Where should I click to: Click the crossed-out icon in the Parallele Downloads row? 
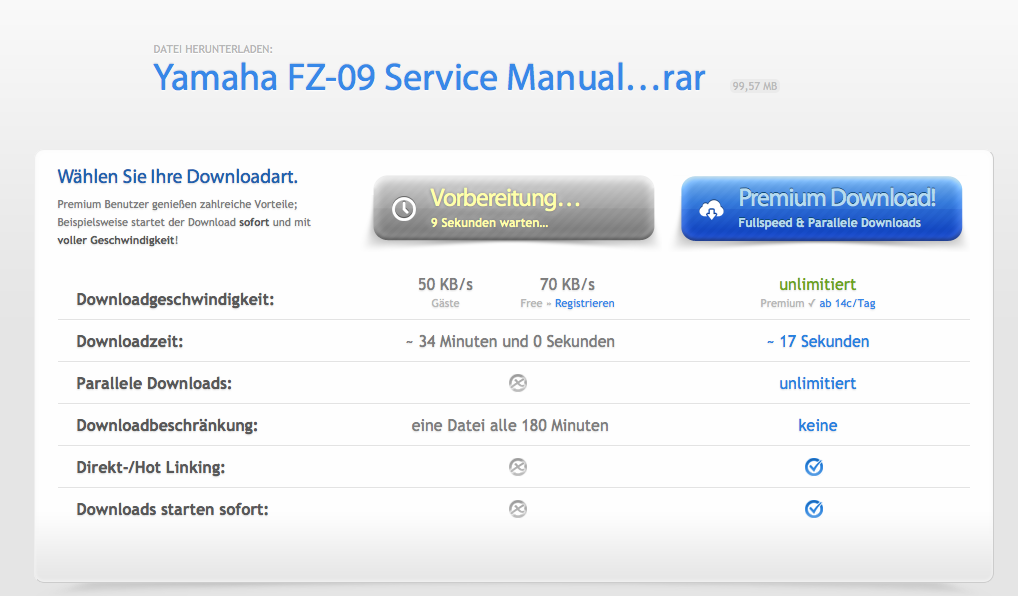(517, 383)
